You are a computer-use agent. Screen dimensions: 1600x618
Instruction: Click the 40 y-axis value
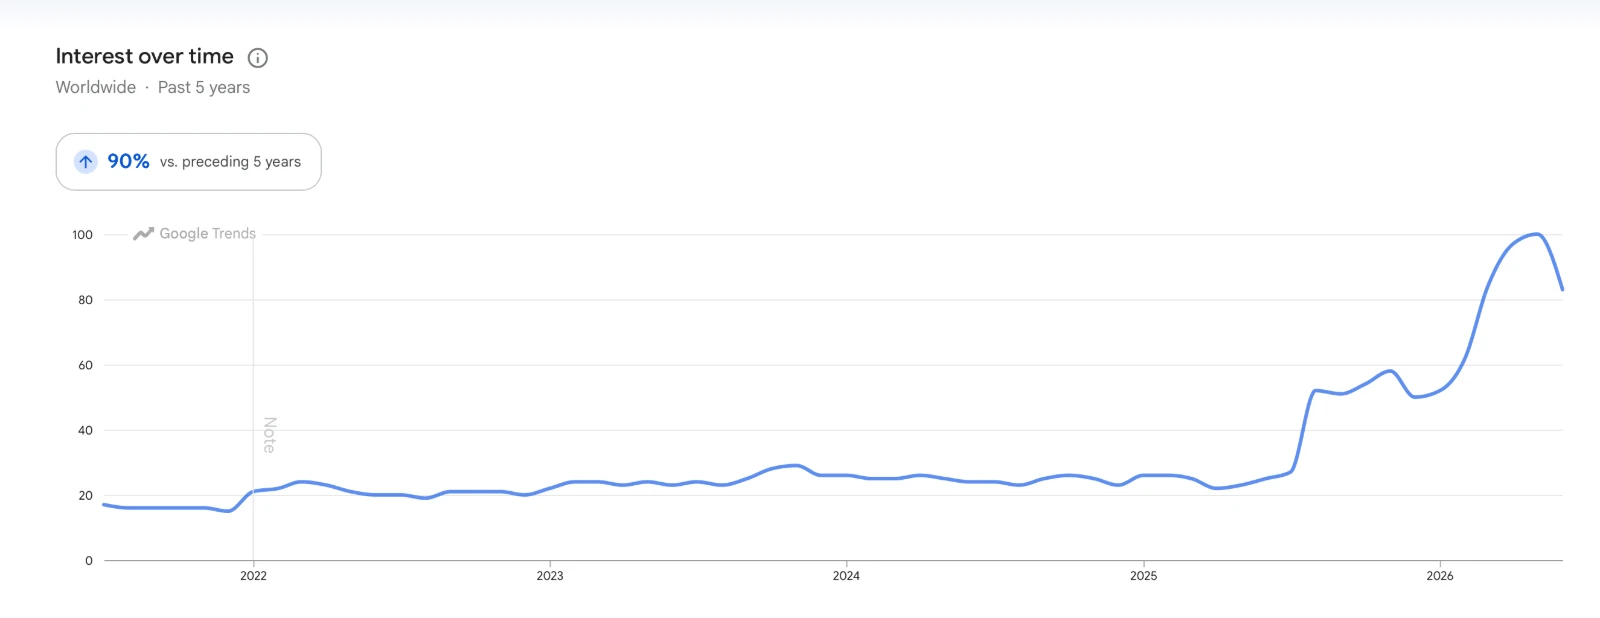[85, 430]
